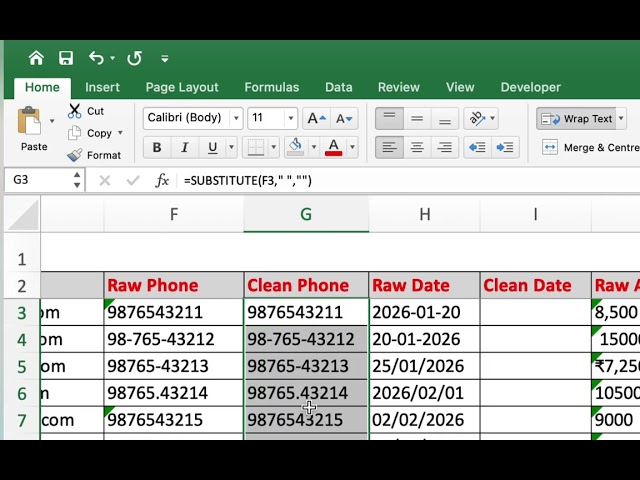Toggle Bold formatting
Viewport: 640px width, 480px height.
pyautogui.click(x=157, y=147)
